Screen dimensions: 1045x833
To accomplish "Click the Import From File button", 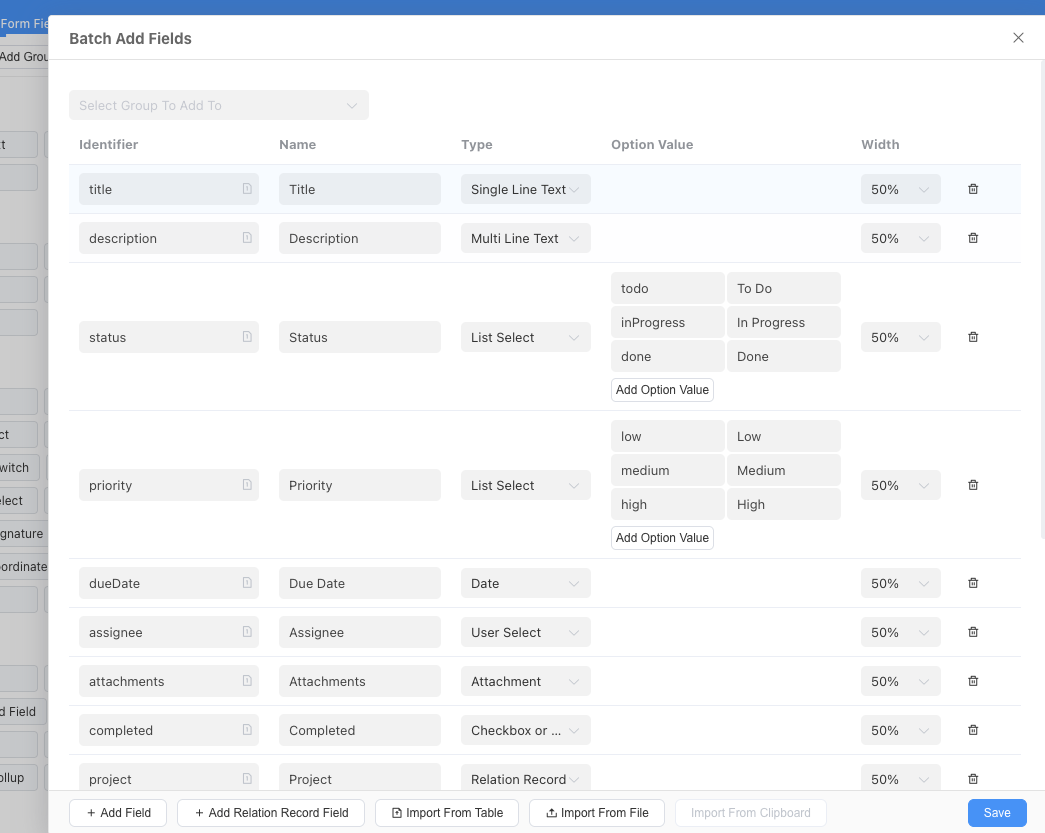I will point(596,813).
